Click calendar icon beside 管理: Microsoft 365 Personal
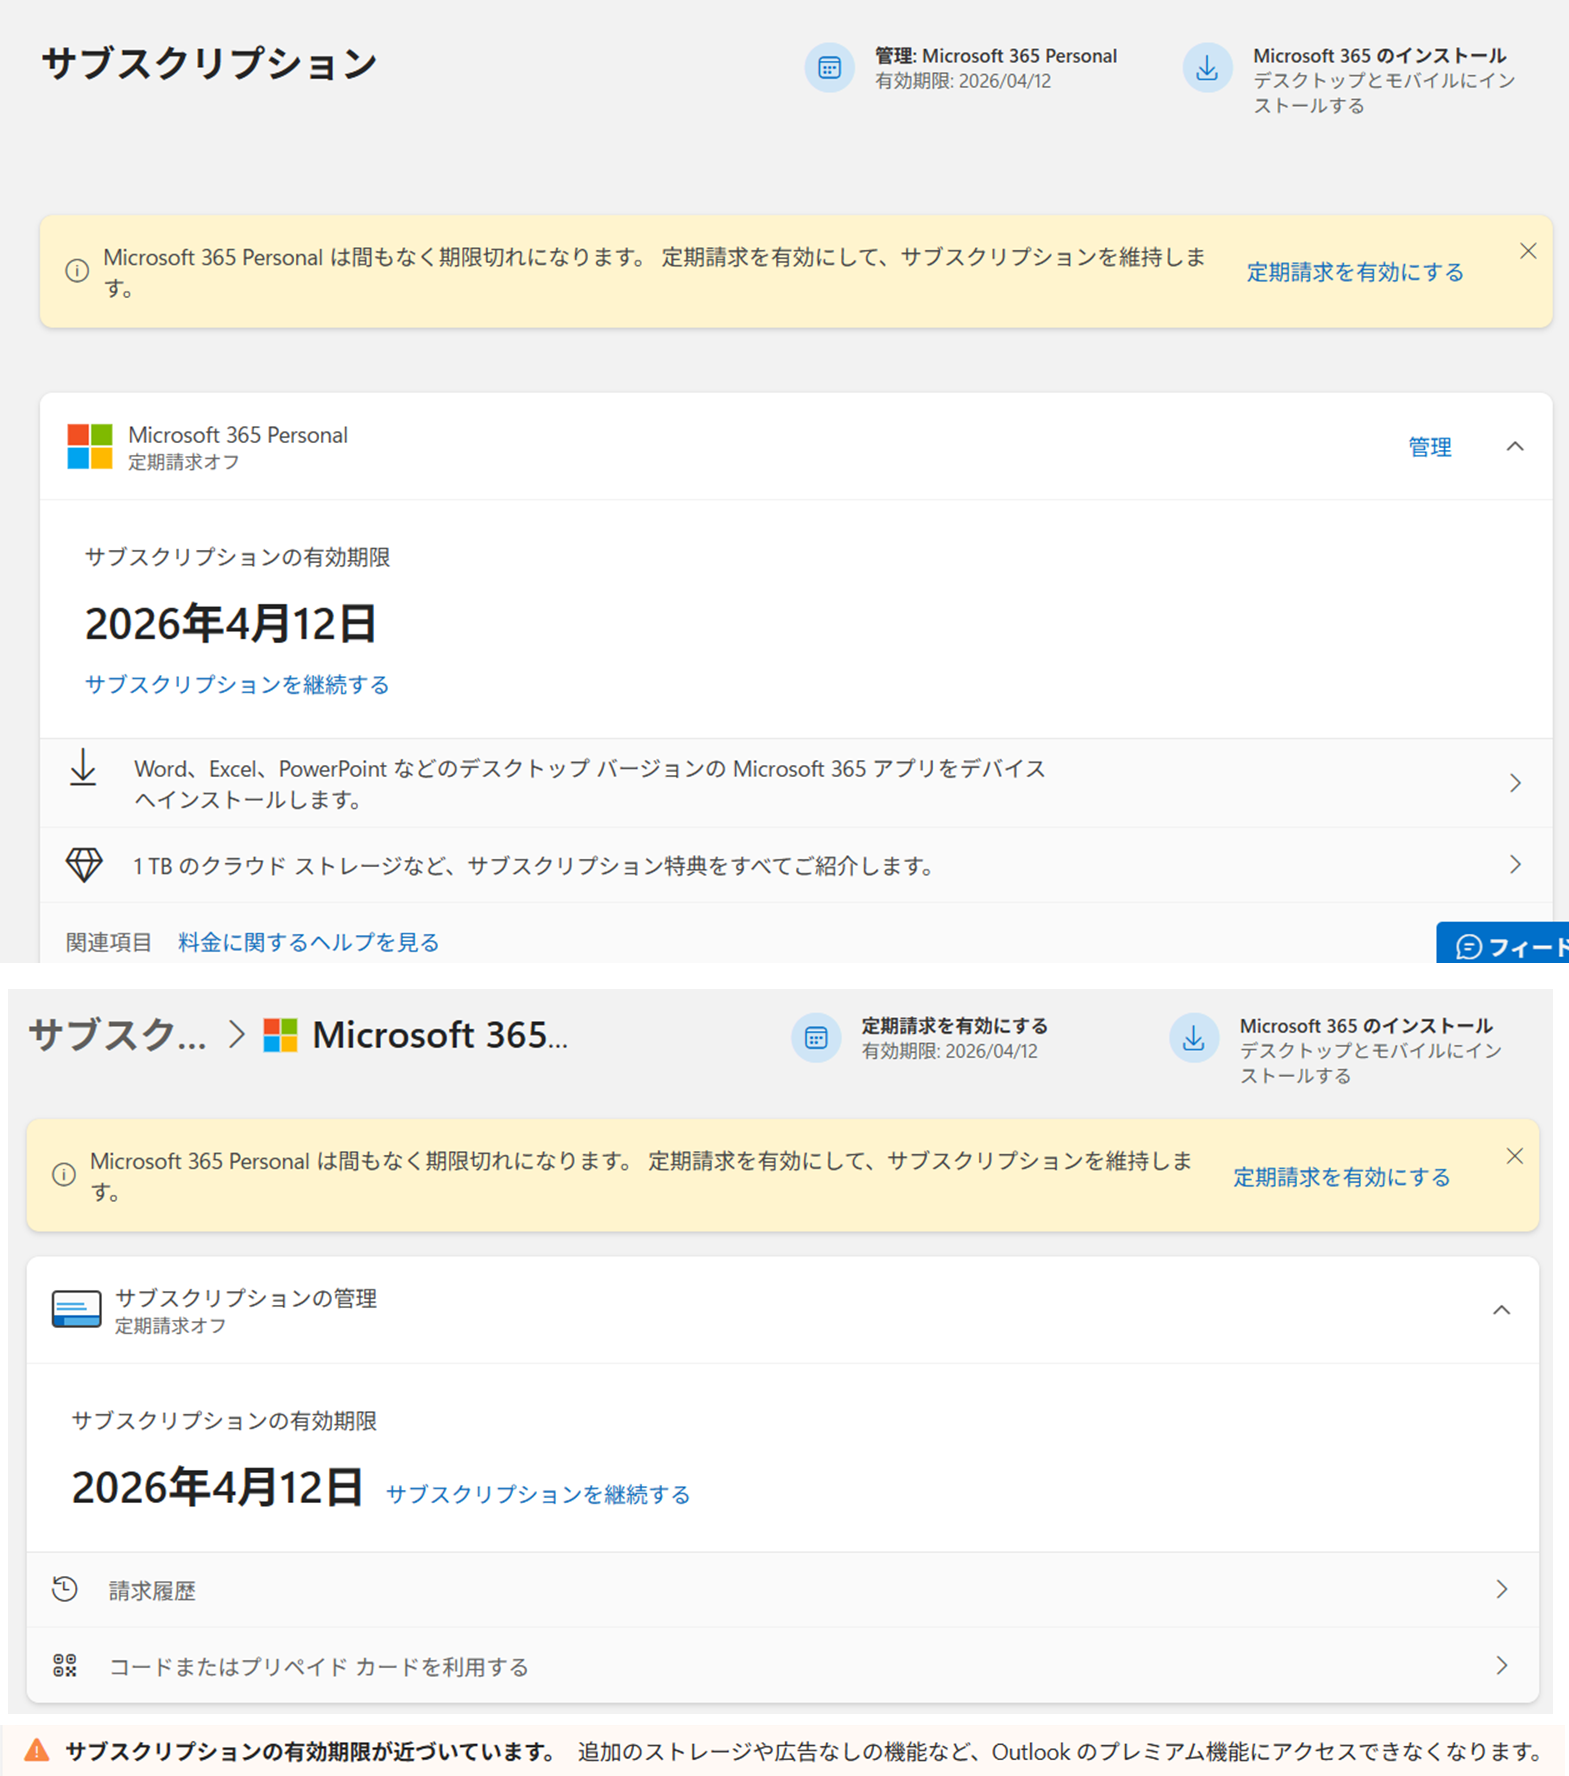This screenshot has width=1569, height=1776. [829, 68]
